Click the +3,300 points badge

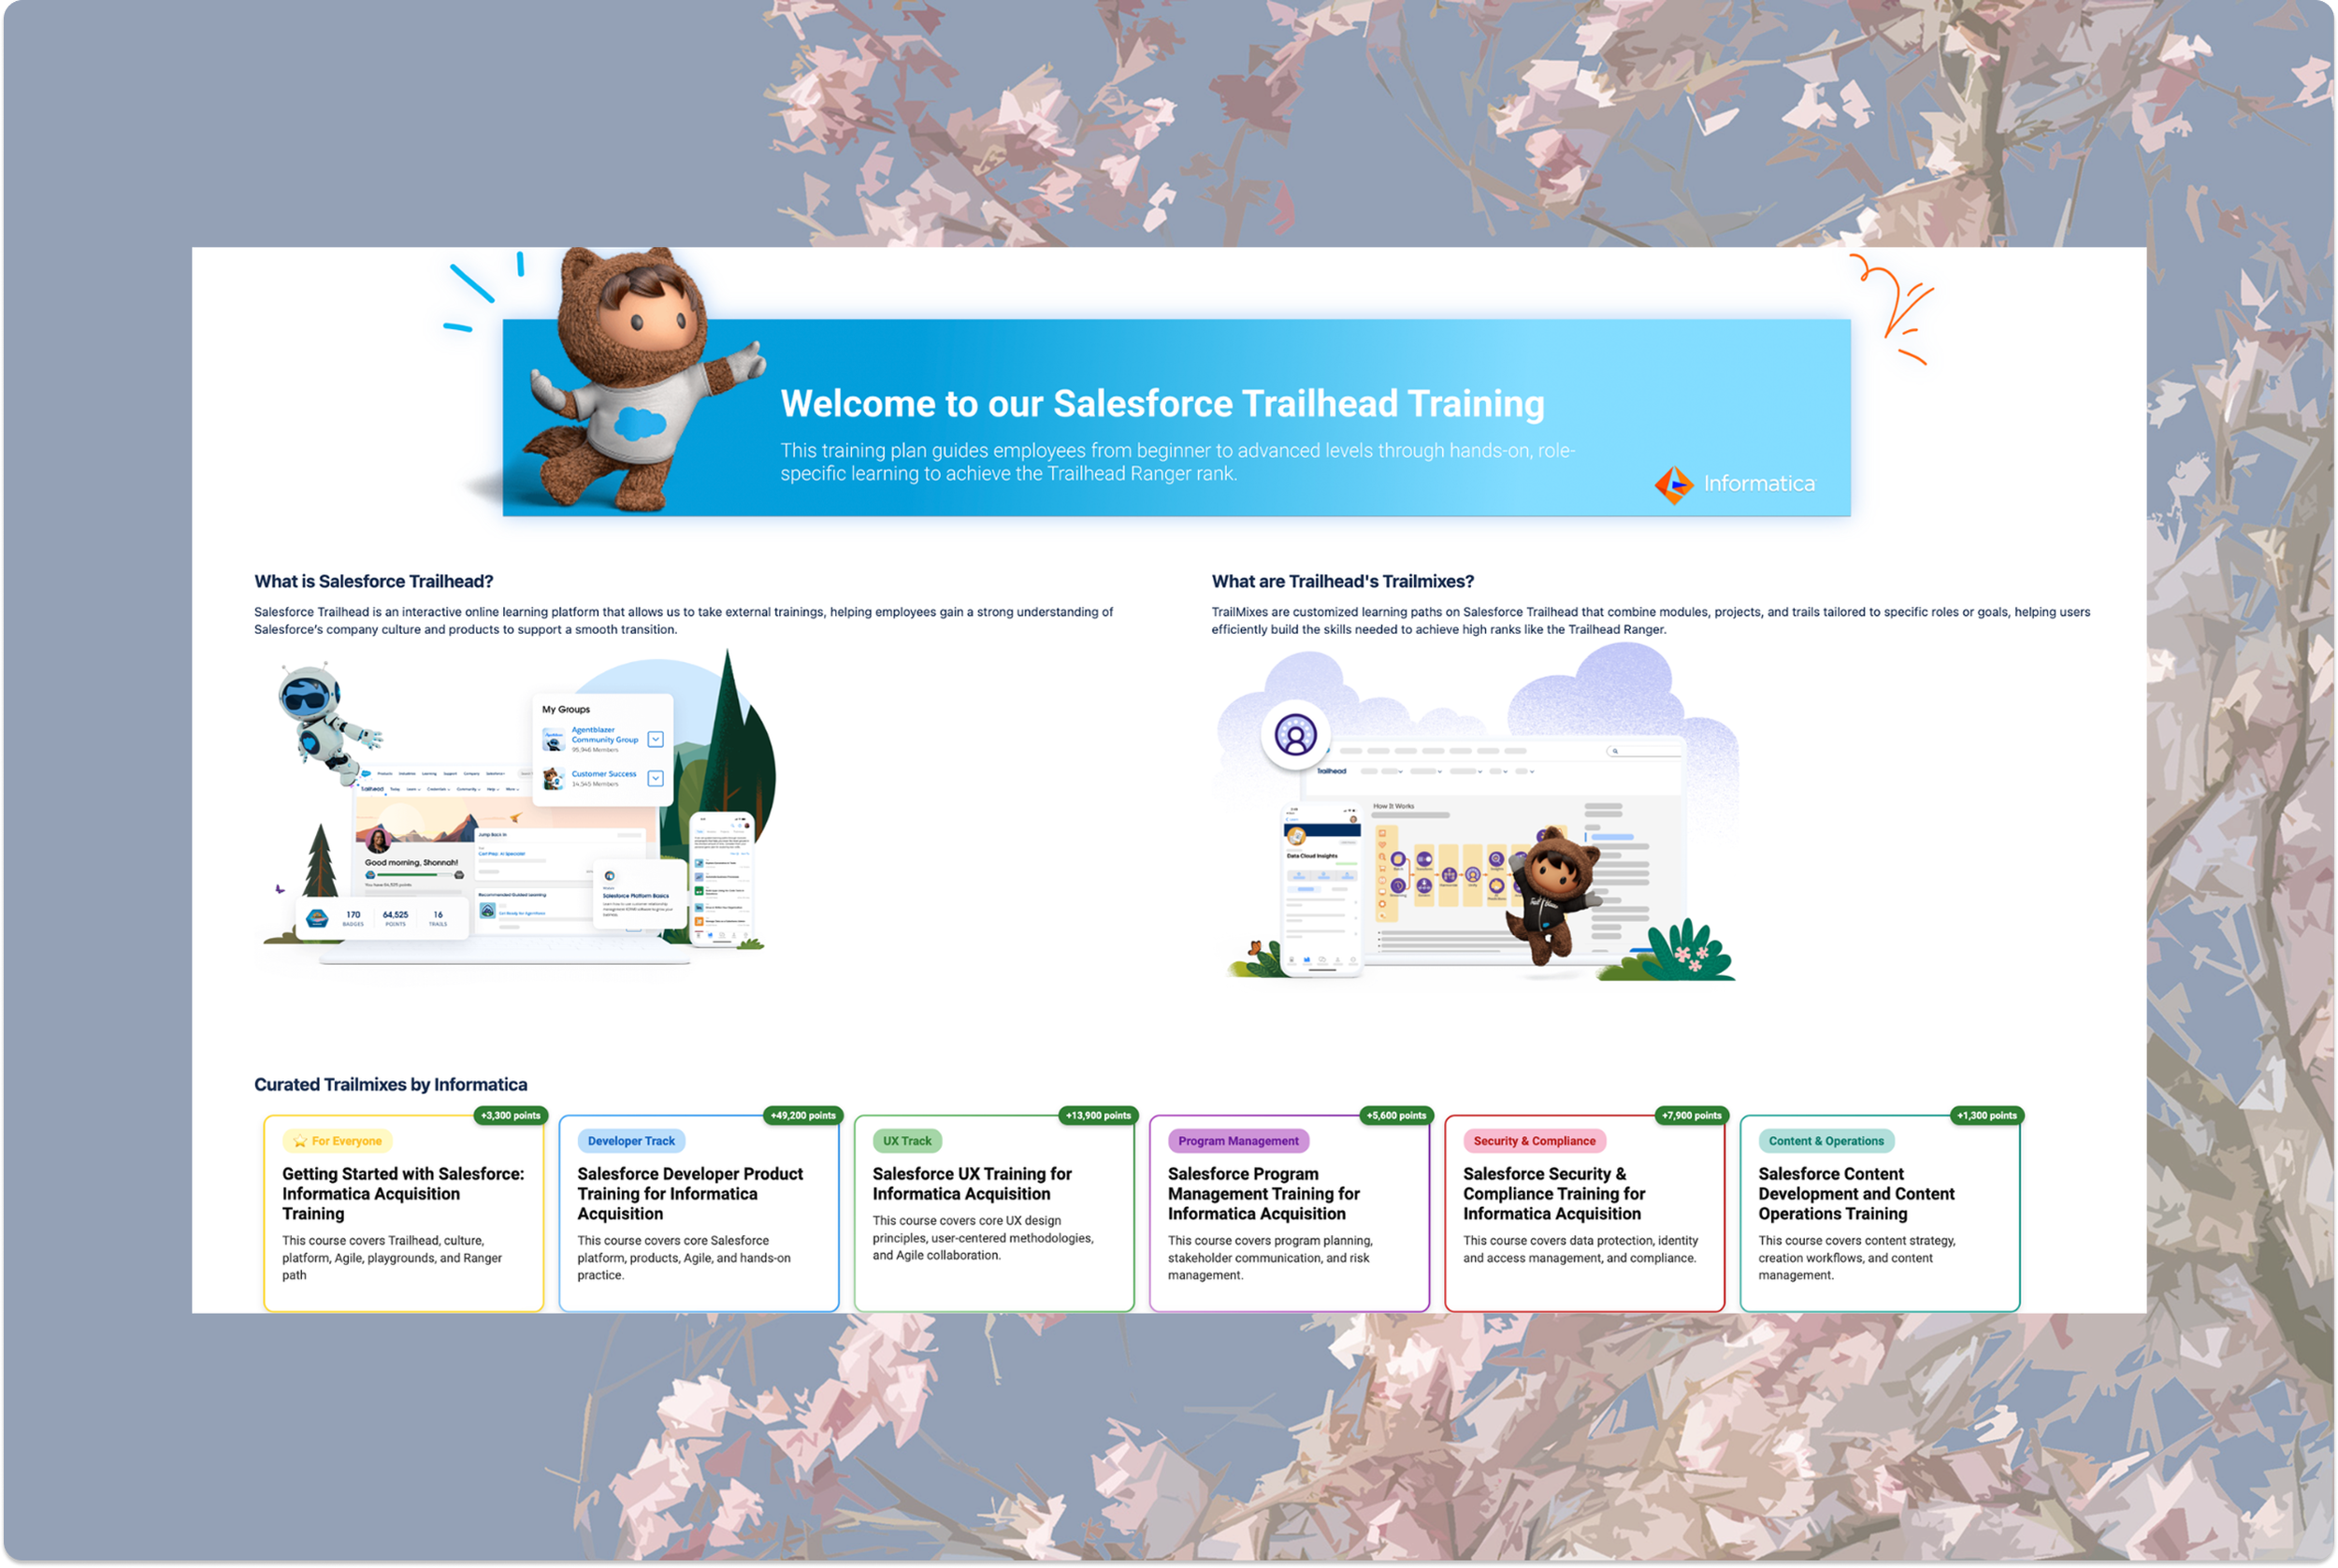[x=511, y=1115]
